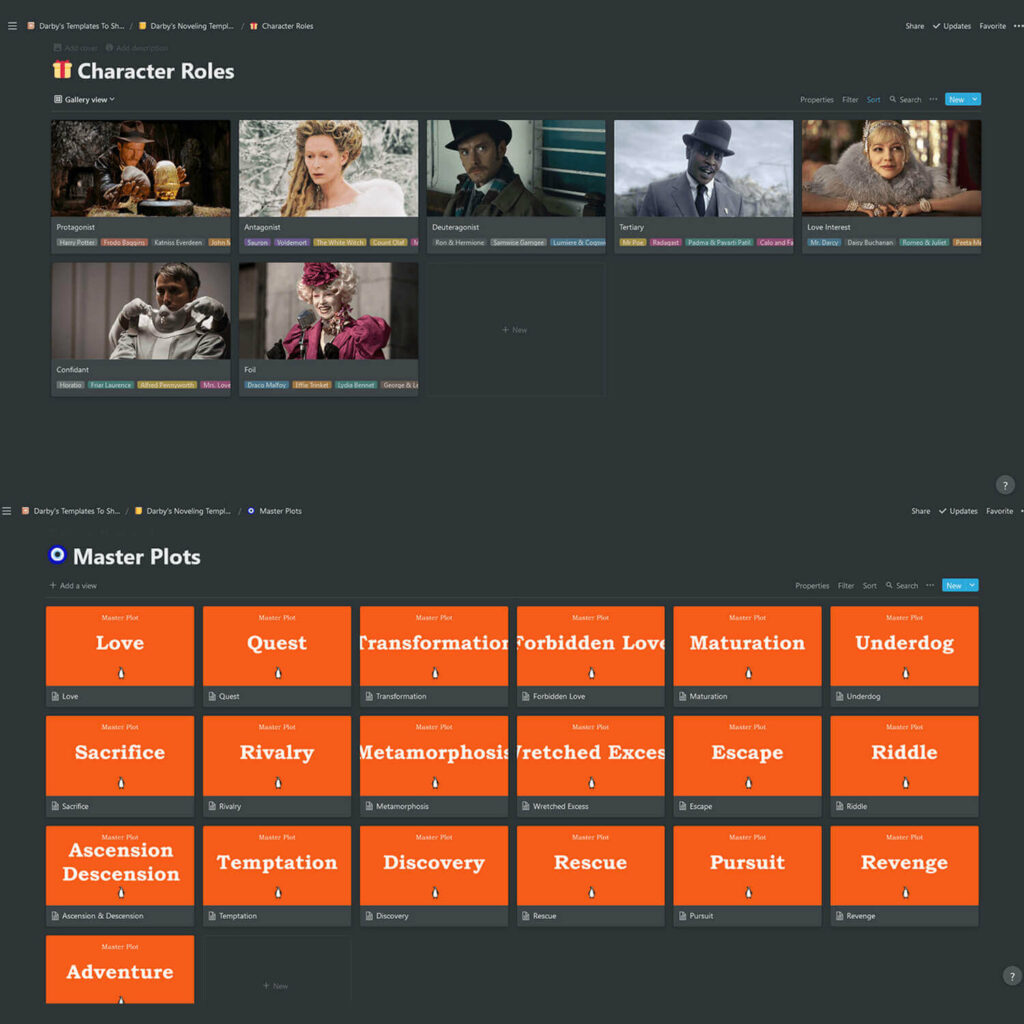The height and width of the screenshot is (1024, 1024).
Task: Open the help question mark in Character Roles window
Action: click(x=1005, y=485)
